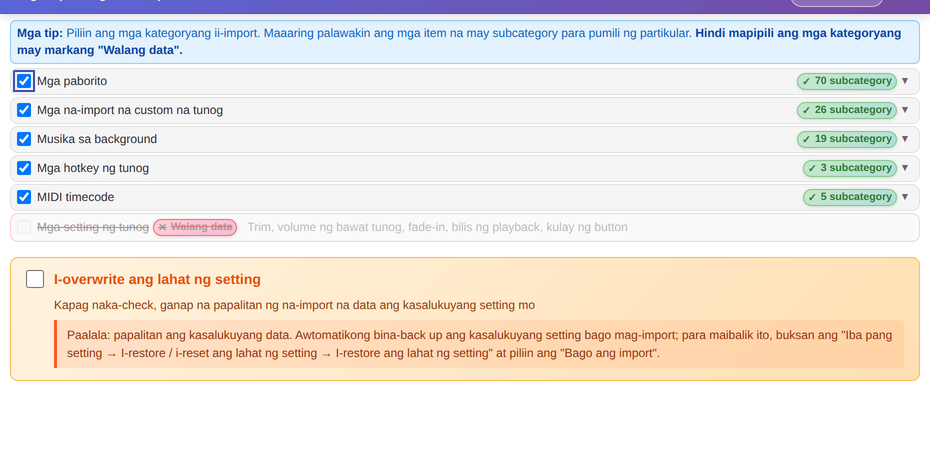Expand Mga na-import na custom na tunog arrow
This screenshot has height=449, width=930.
[904, 110]
